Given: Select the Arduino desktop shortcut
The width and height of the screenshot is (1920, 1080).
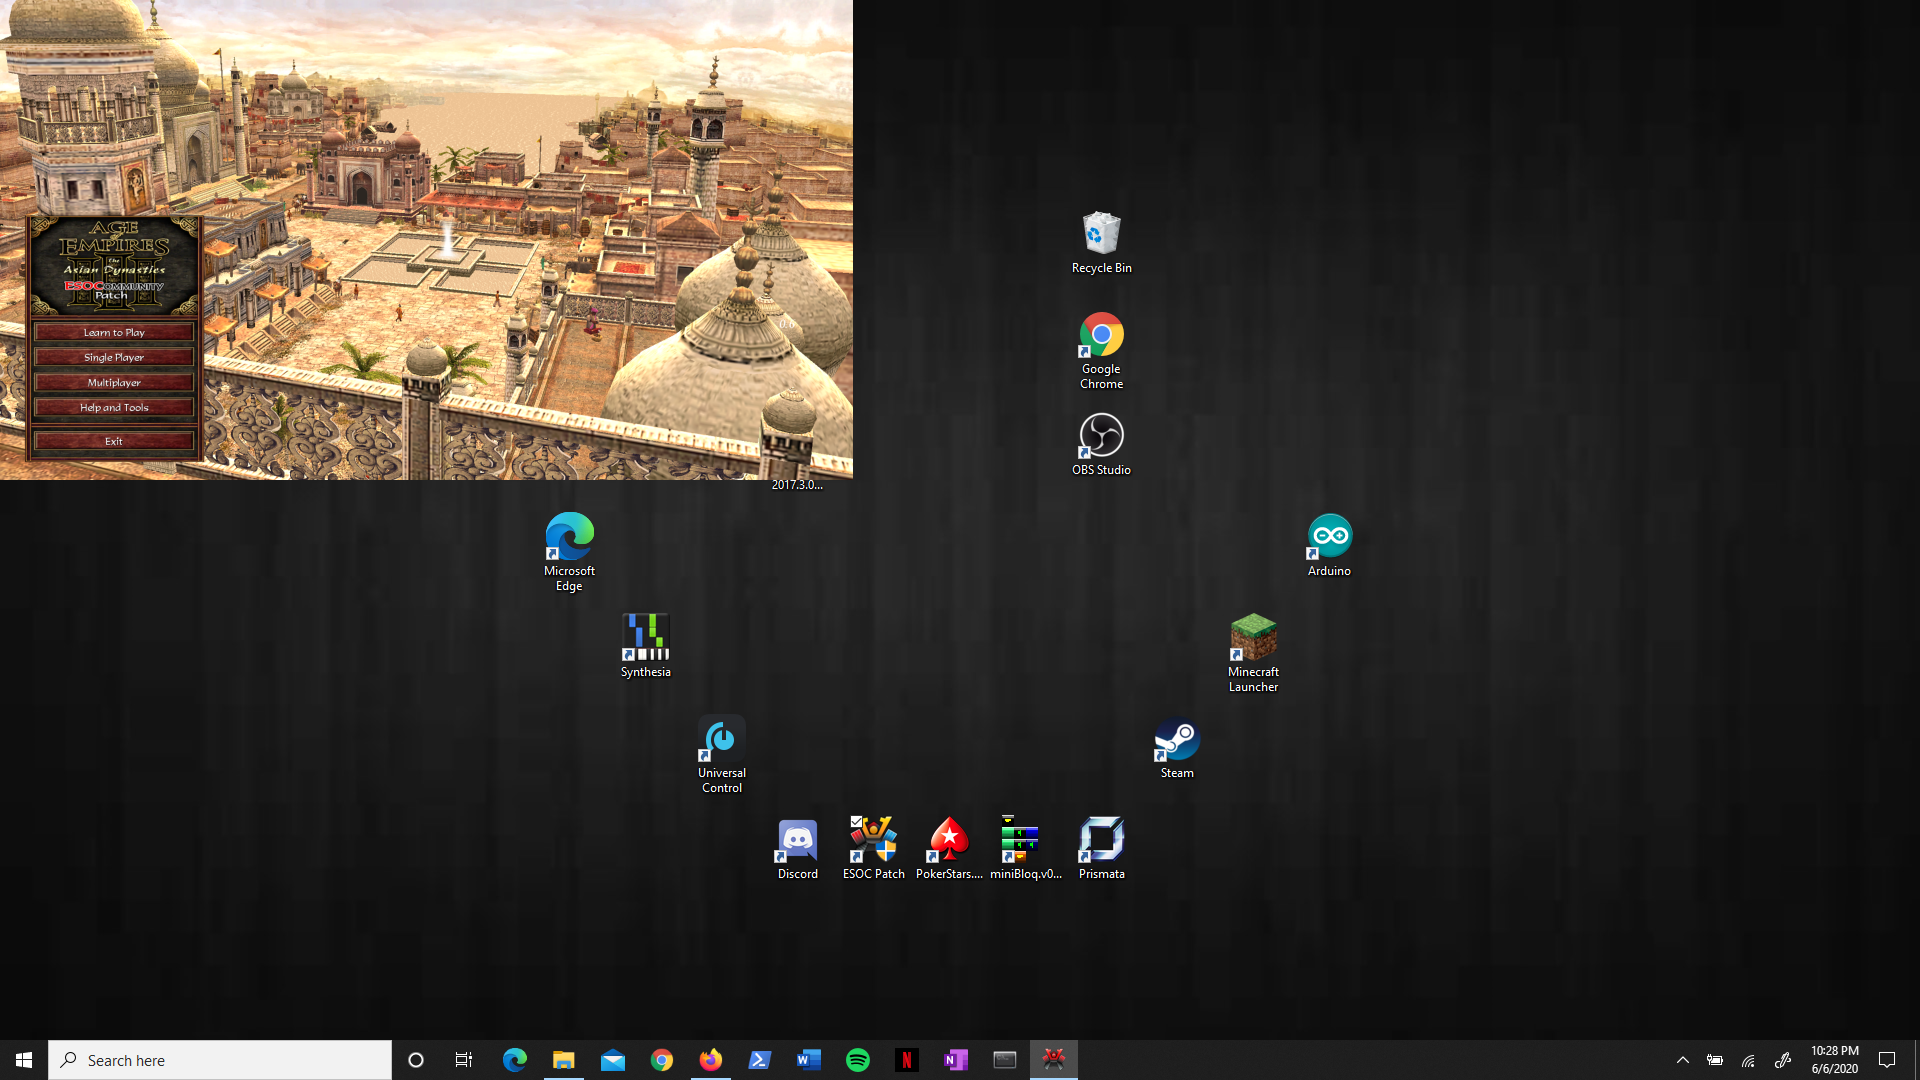Looking at the screenshot, I should click(1329, 546).
